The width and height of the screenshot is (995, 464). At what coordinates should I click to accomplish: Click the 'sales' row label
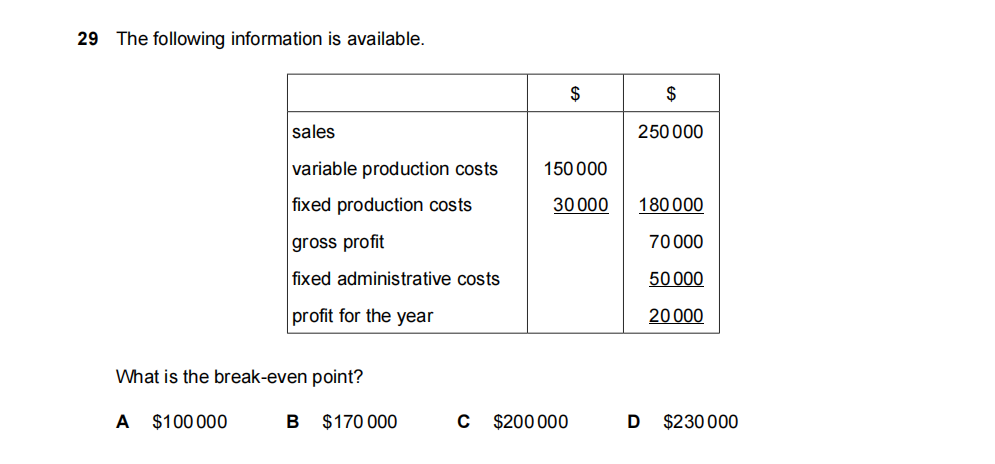click(313, 132)
